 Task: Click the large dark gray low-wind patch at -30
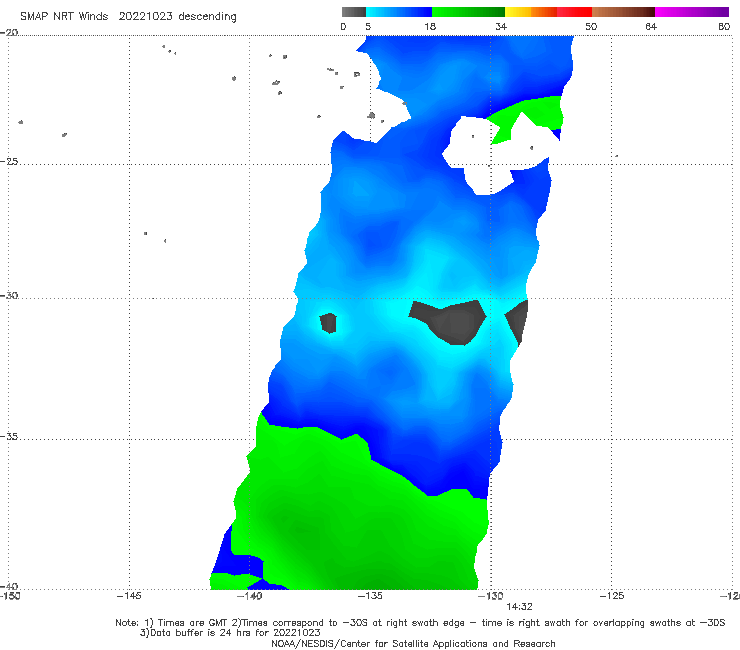pyautogui.click(x=451, y=322)
